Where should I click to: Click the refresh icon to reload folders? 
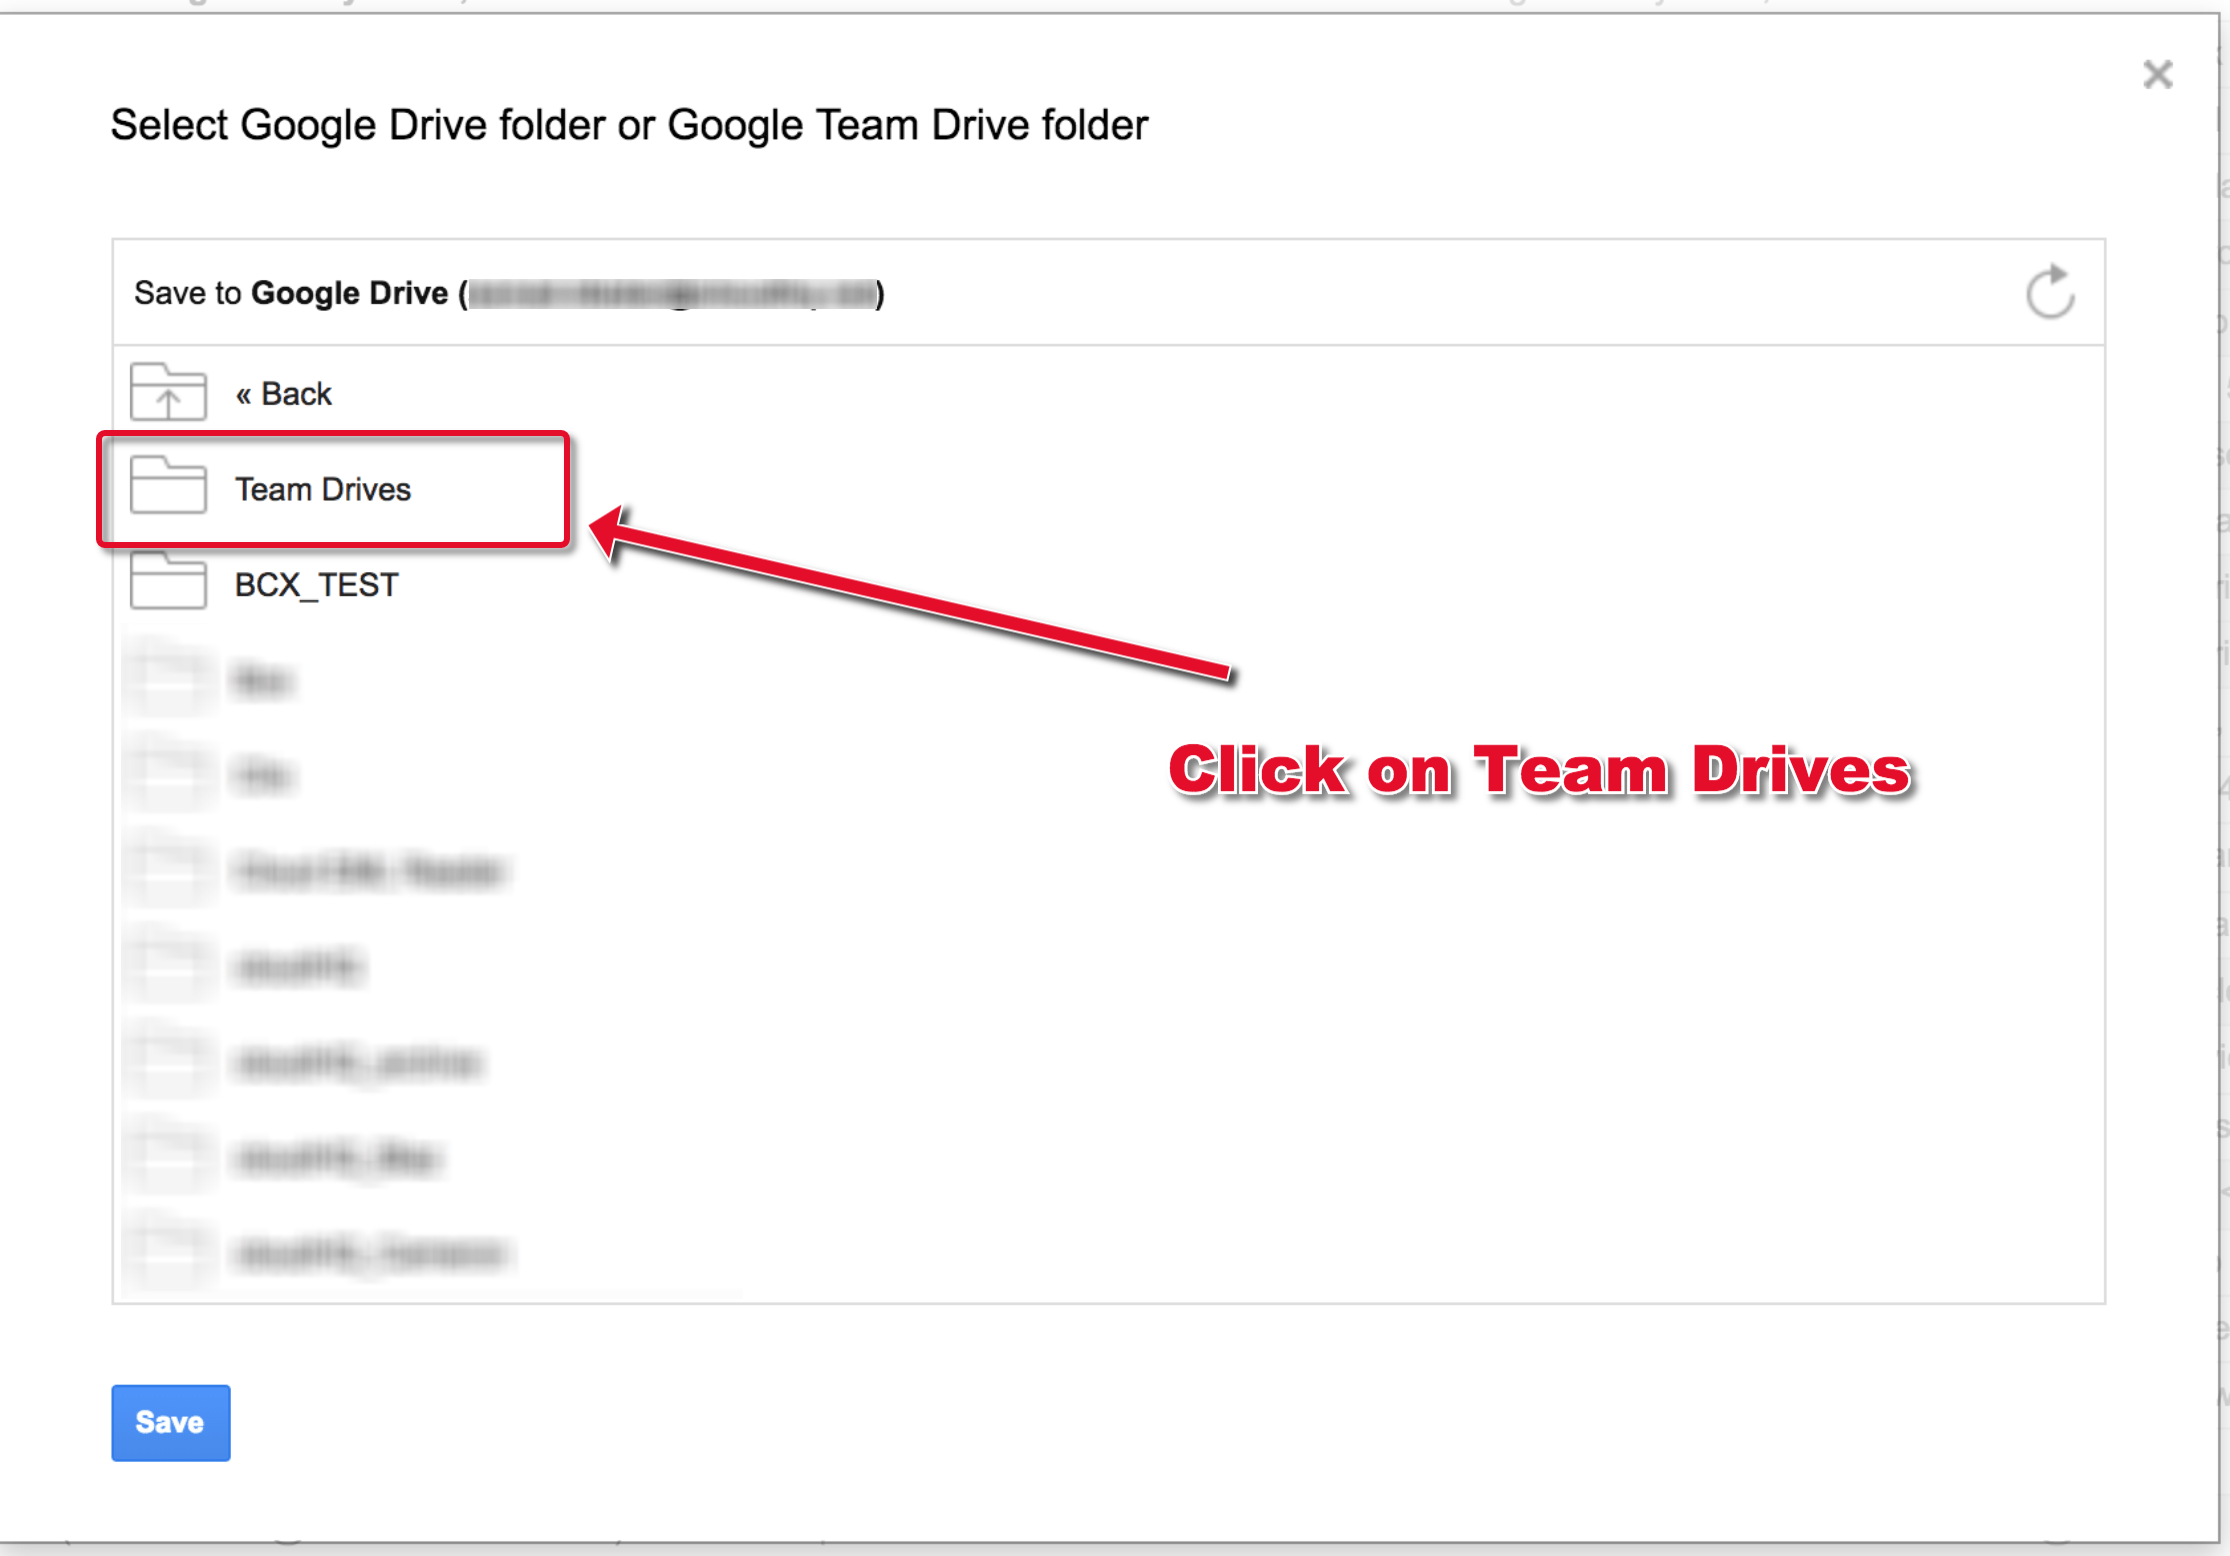[x=2048, y=292]
